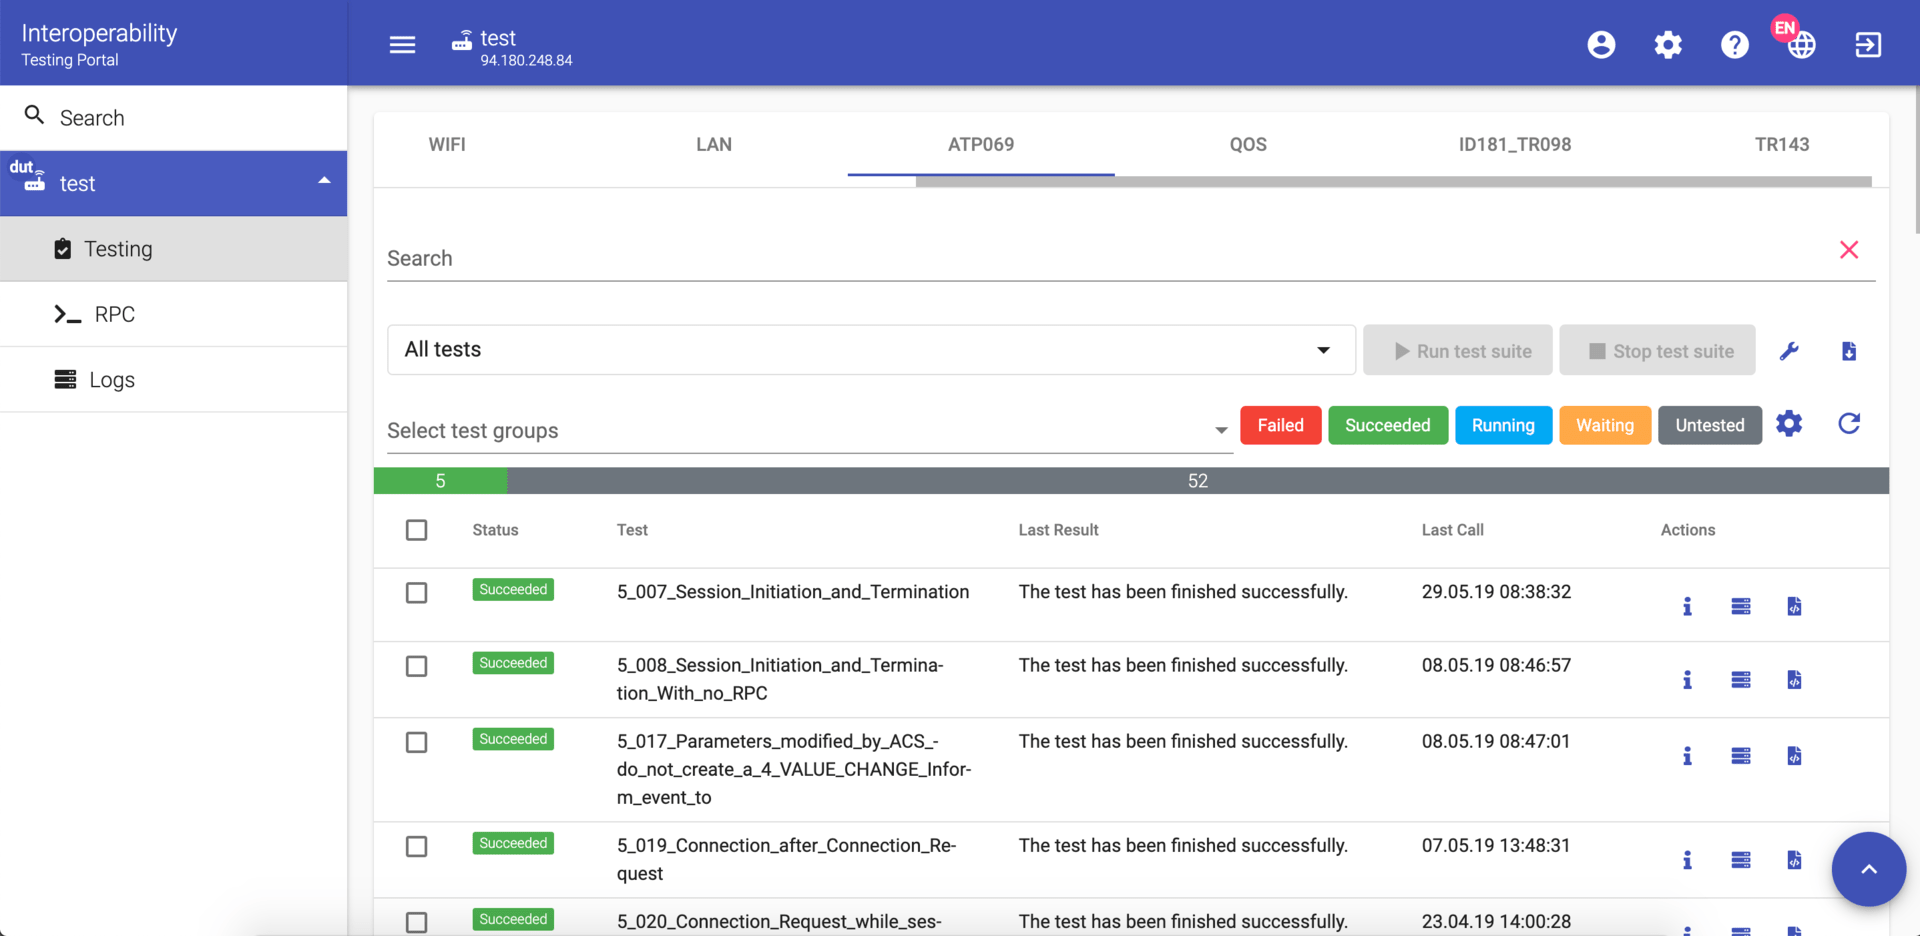The width and height of the screenshot is (1920, 936).
Task: Toggle the Running status filter
Action: [x=1503, y=425]
